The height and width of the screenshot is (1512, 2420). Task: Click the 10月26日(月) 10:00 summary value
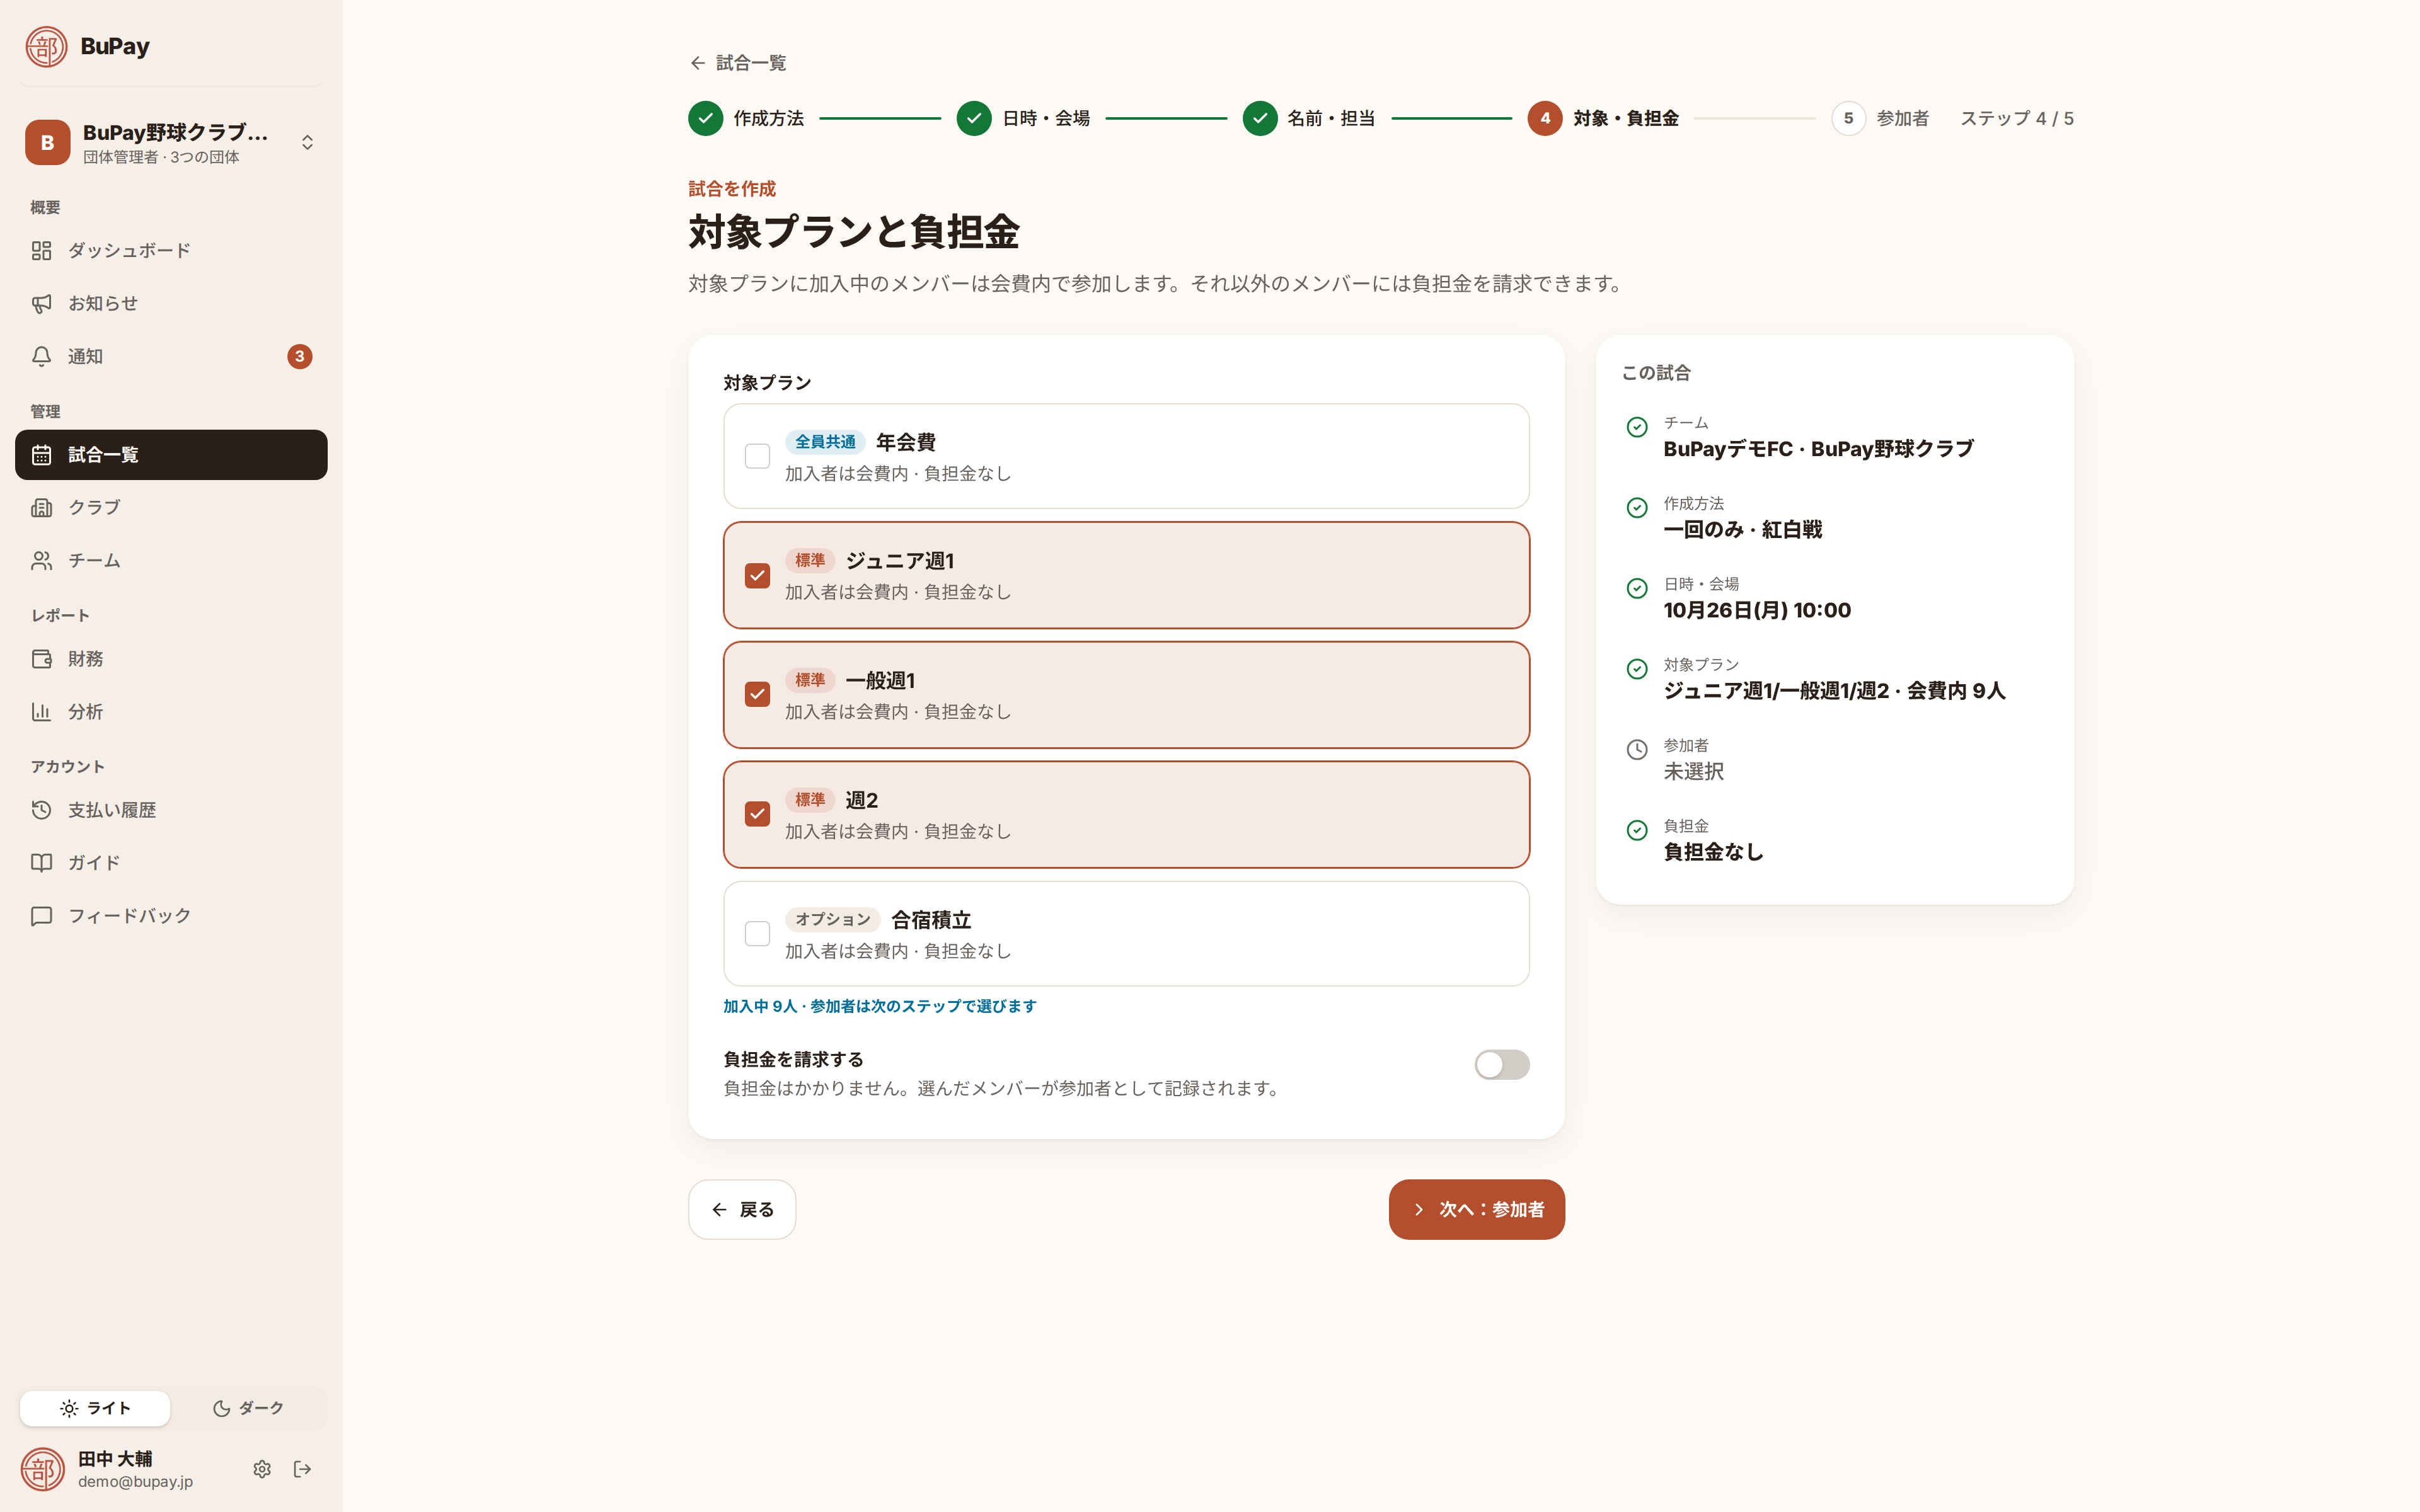[1757, 610]
